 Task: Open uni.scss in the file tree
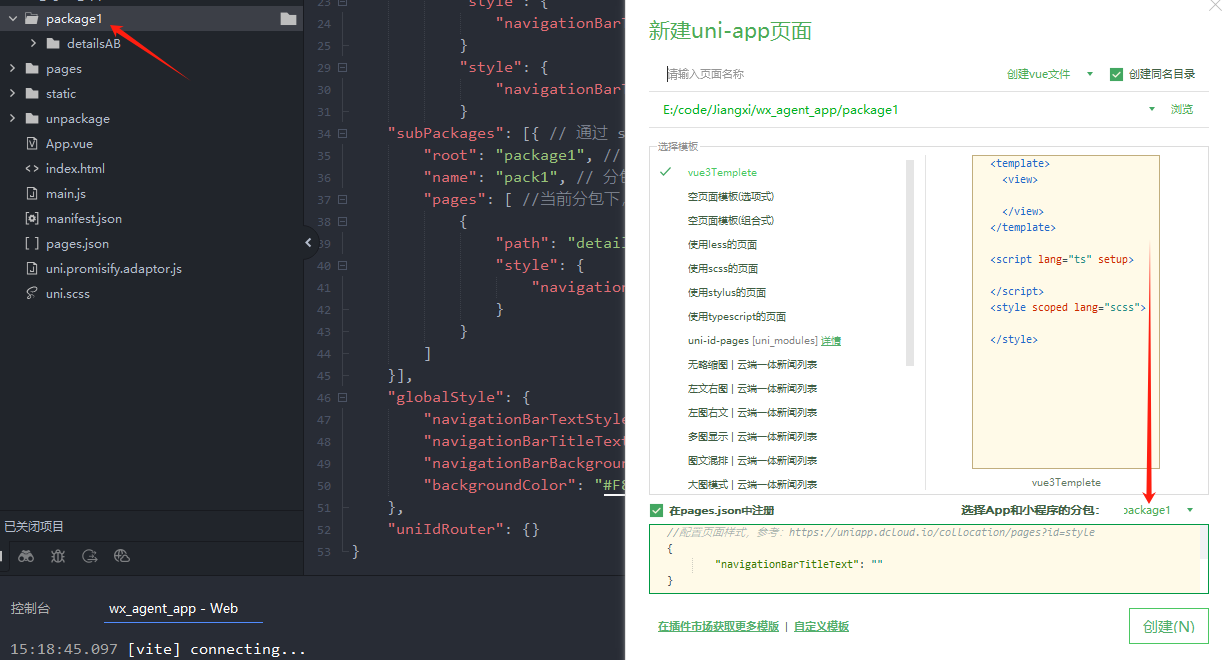(67, 294)
